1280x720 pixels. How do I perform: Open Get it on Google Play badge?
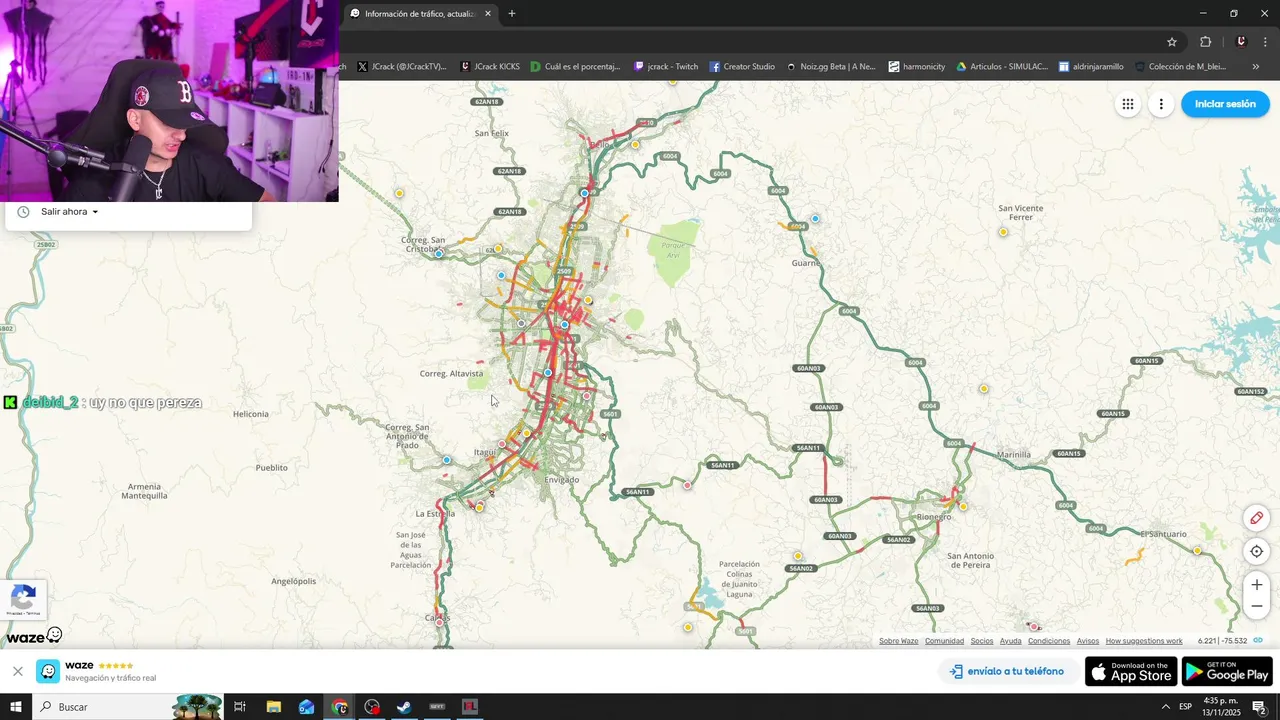1227,671
